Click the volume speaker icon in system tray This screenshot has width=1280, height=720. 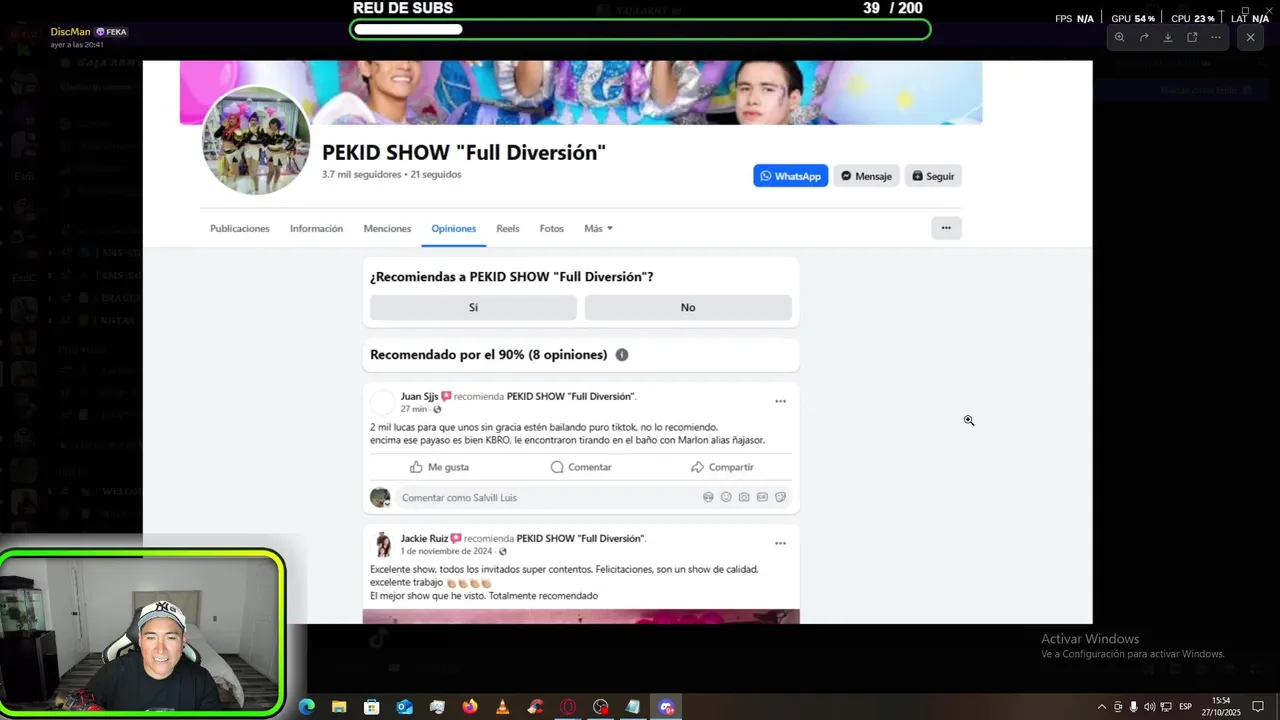1149,707
